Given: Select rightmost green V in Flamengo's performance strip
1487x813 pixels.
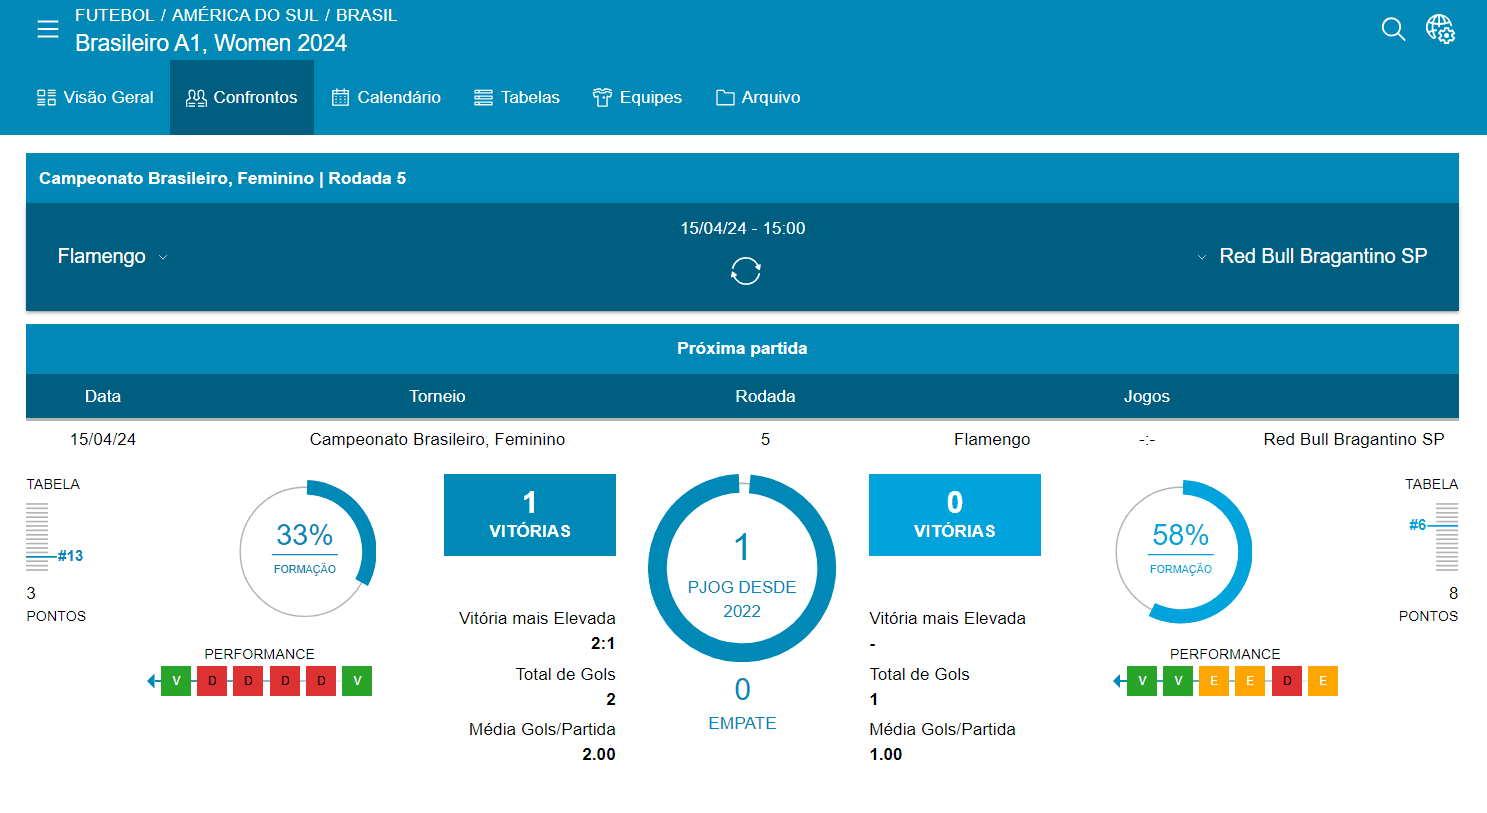Looking at the screenshot, I should [357, 681].
